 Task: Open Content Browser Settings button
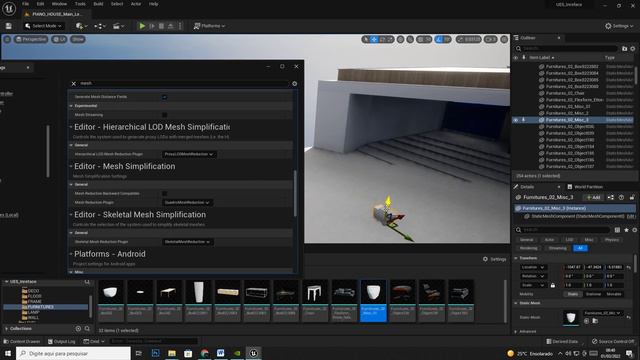[x=494, y=259]
